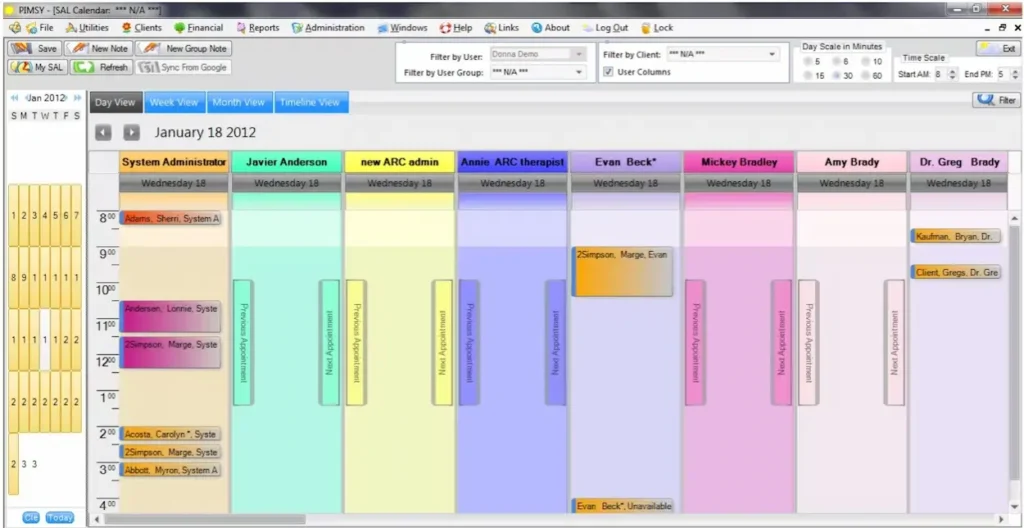1024x528 pixels.
Task: Go to previous month in mini calendar
Action: pos(27,98)
